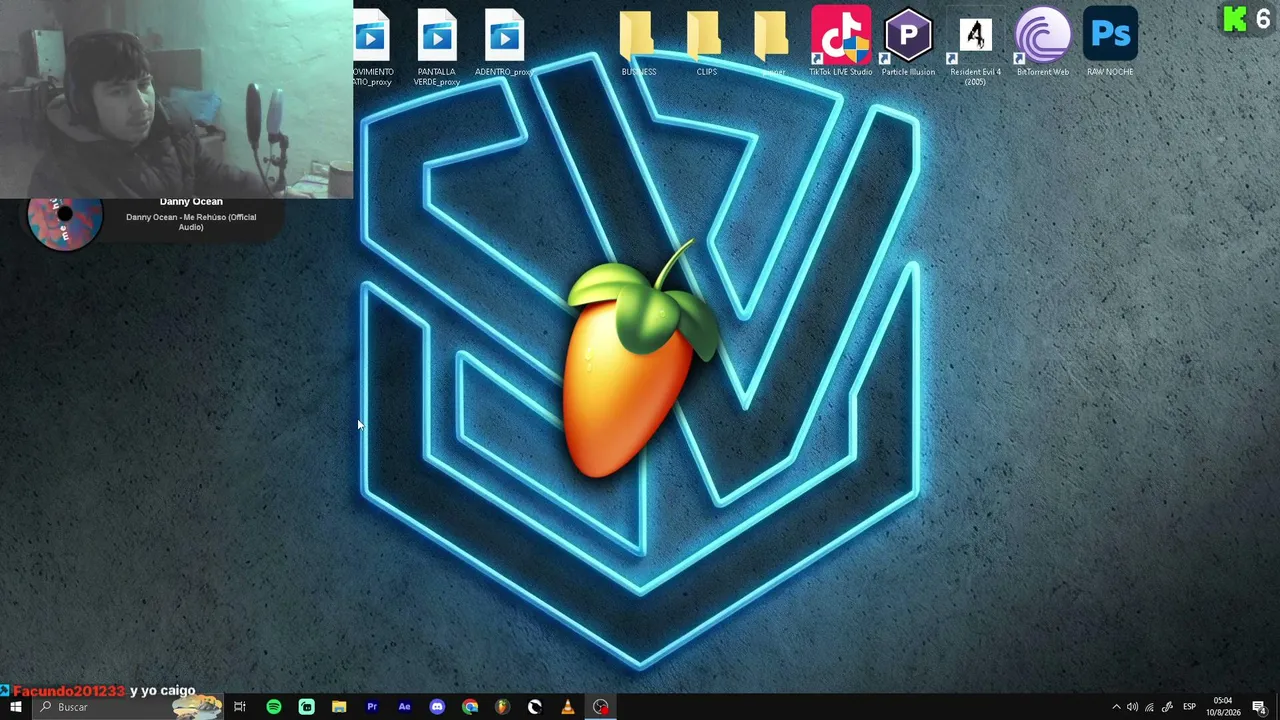The height and width of the screenshot is (720, 1280).
Task: Open the notification center with 4 notifications
Action: 1259,707
